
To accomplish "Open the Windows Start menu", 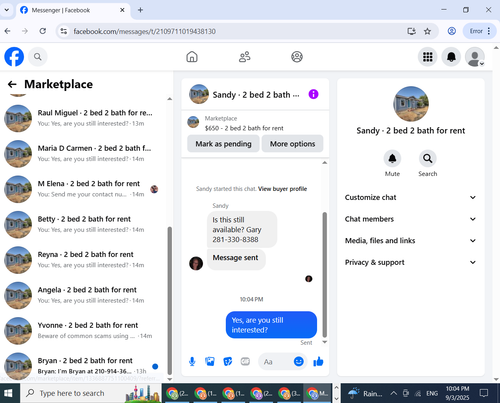I will click(x=8, y=393).
